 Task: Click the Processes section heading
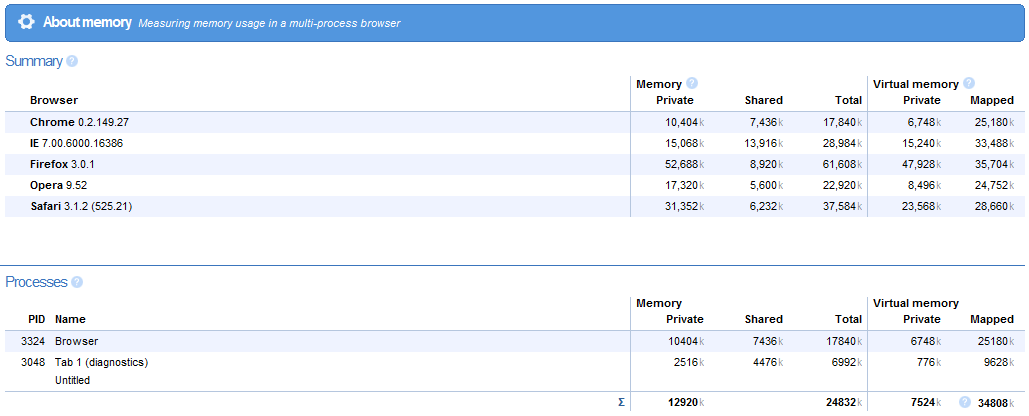[36, 282]
